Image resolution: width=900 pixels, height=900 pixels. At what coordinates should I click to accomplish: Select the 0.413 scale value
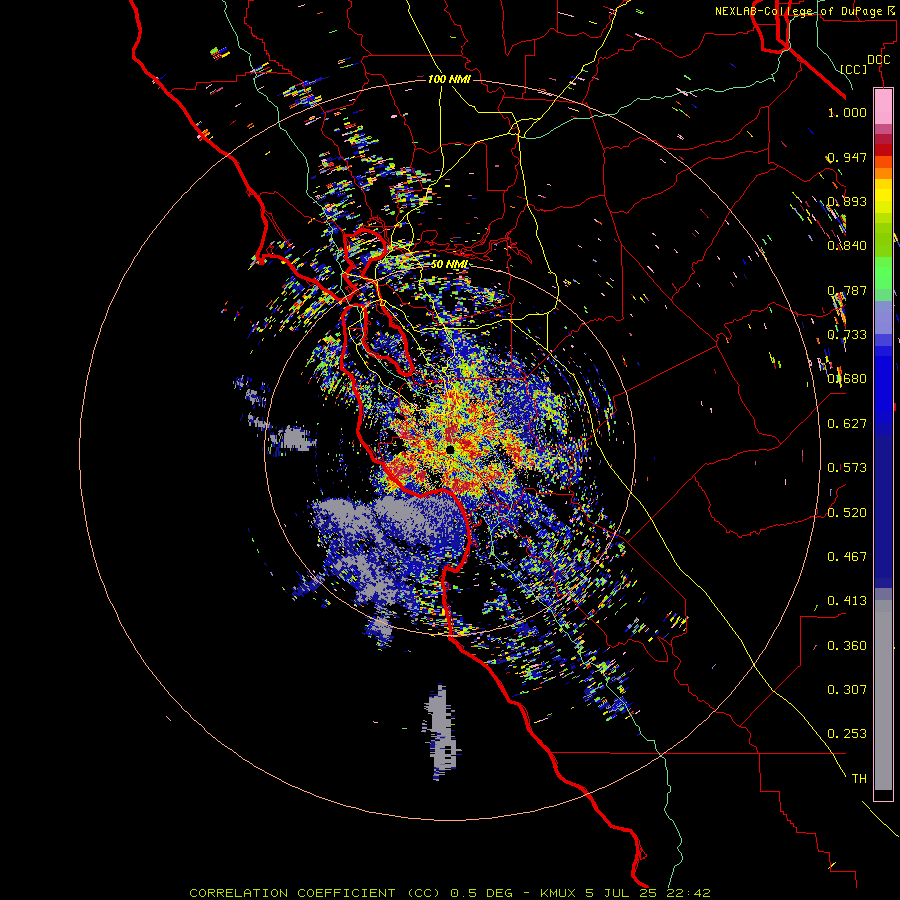point(847,601)
